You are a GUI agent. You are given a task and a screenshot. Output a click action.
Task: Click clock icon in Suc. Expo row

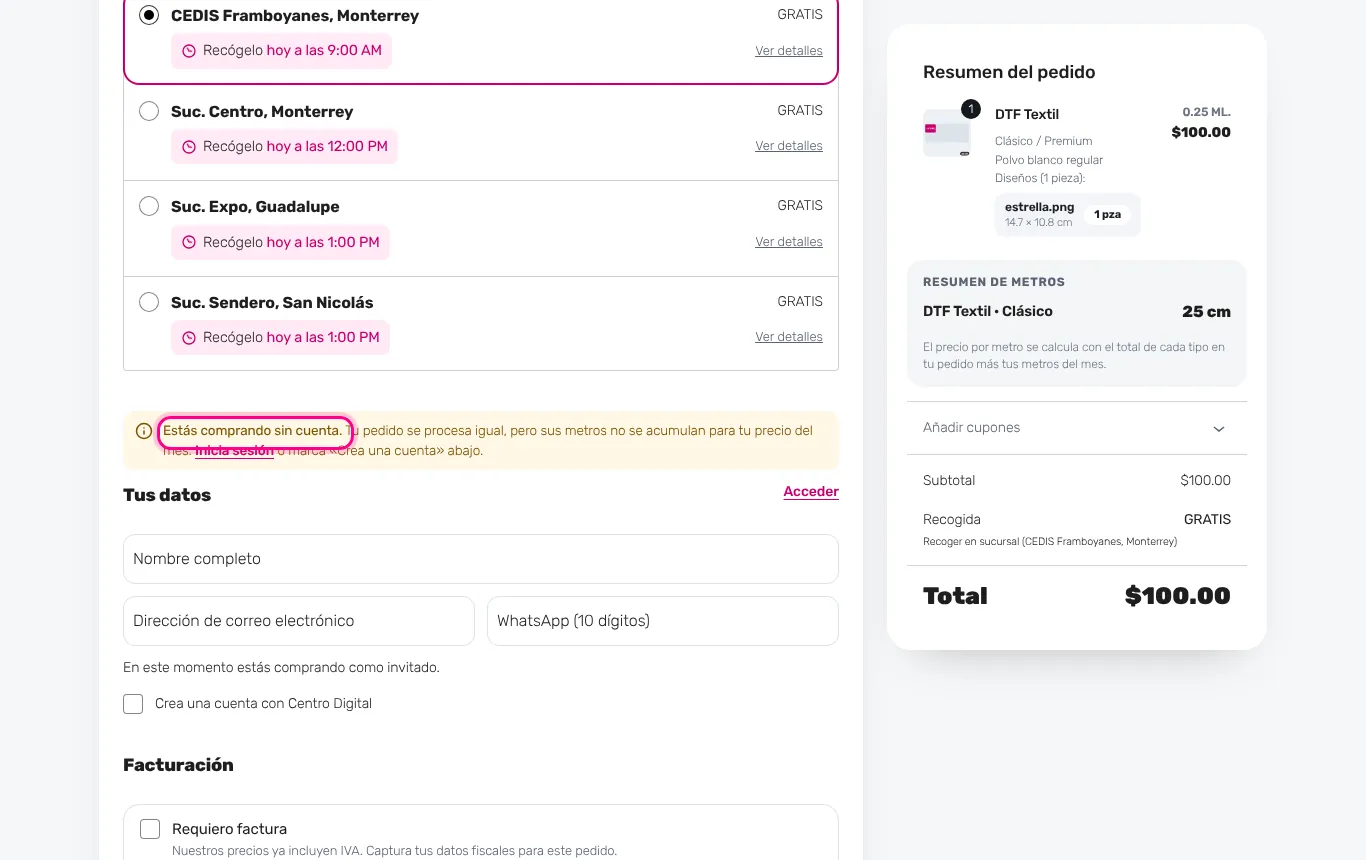[x=189, y=243]
